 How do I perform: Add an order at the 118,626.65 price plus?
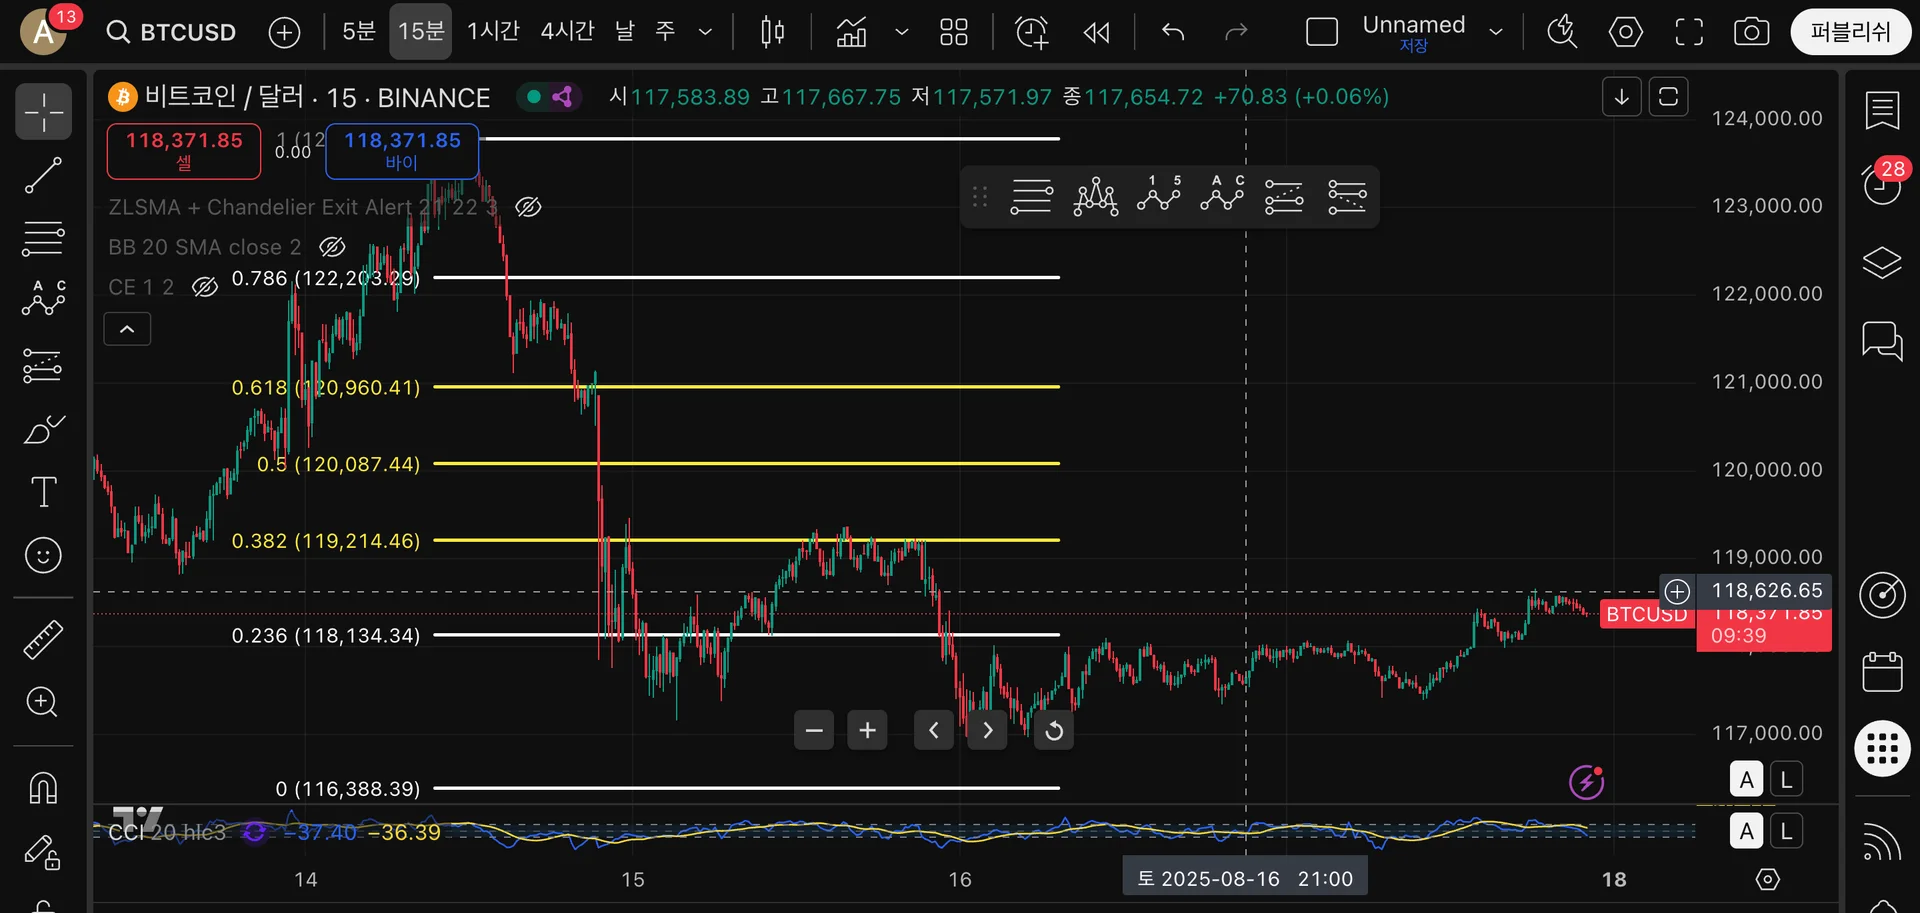click(x=1677, y=591)
